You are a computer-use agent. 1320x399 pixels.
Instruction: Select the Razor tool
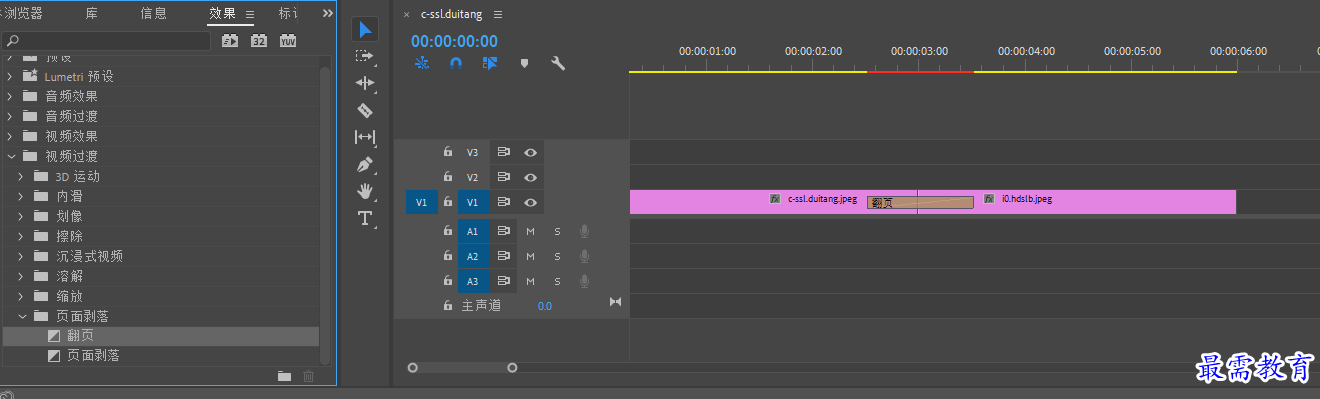[x=365, y=110]
